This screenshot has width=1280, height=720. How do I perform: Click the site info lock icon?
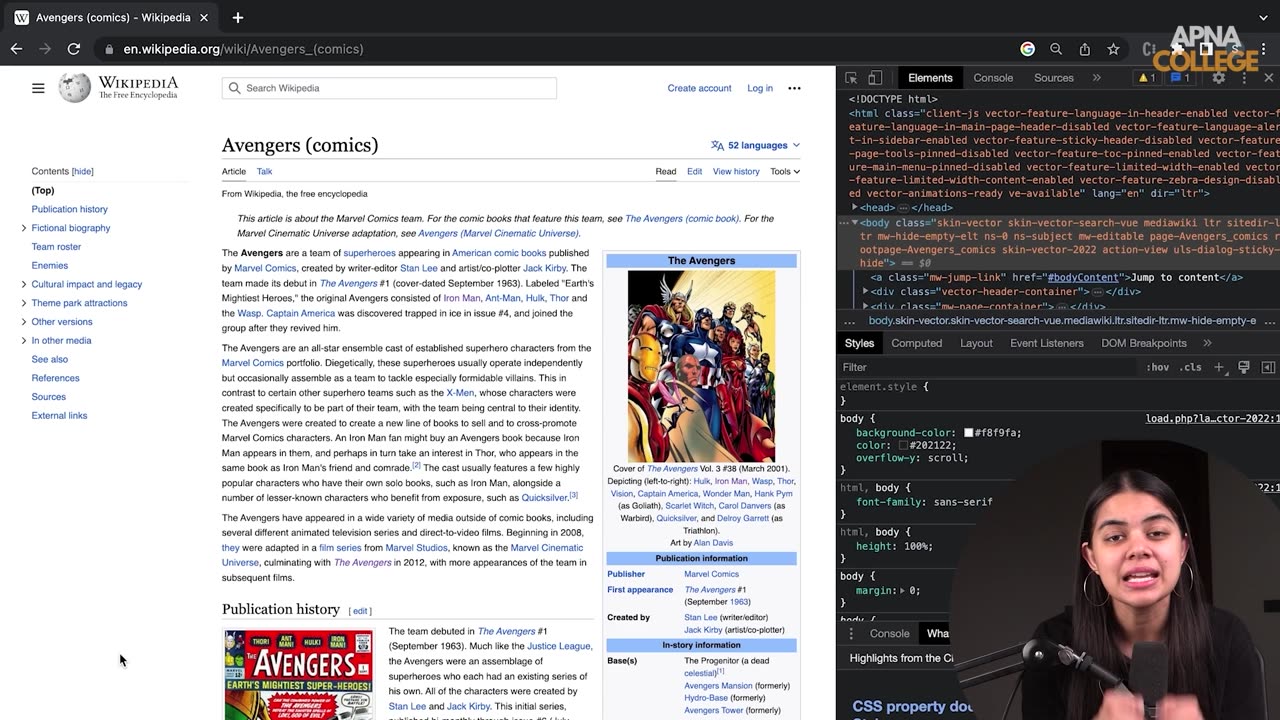[x=108, y=49]
